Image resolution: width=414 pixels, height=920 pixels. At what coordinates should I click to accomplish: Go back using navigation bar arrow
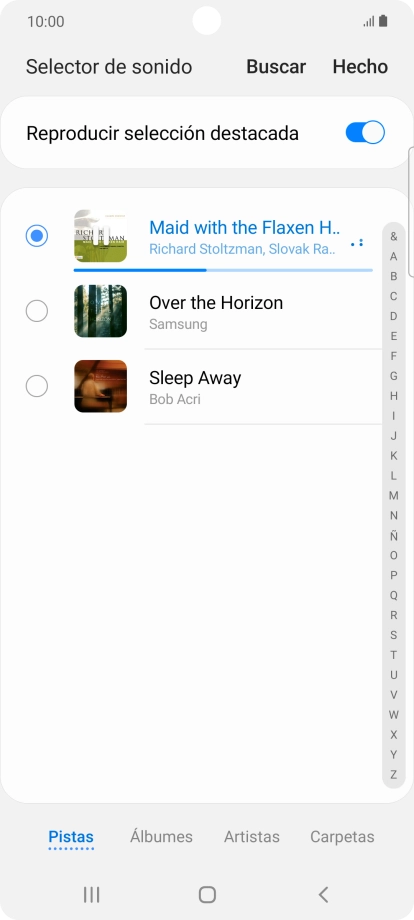coord(323,894)
